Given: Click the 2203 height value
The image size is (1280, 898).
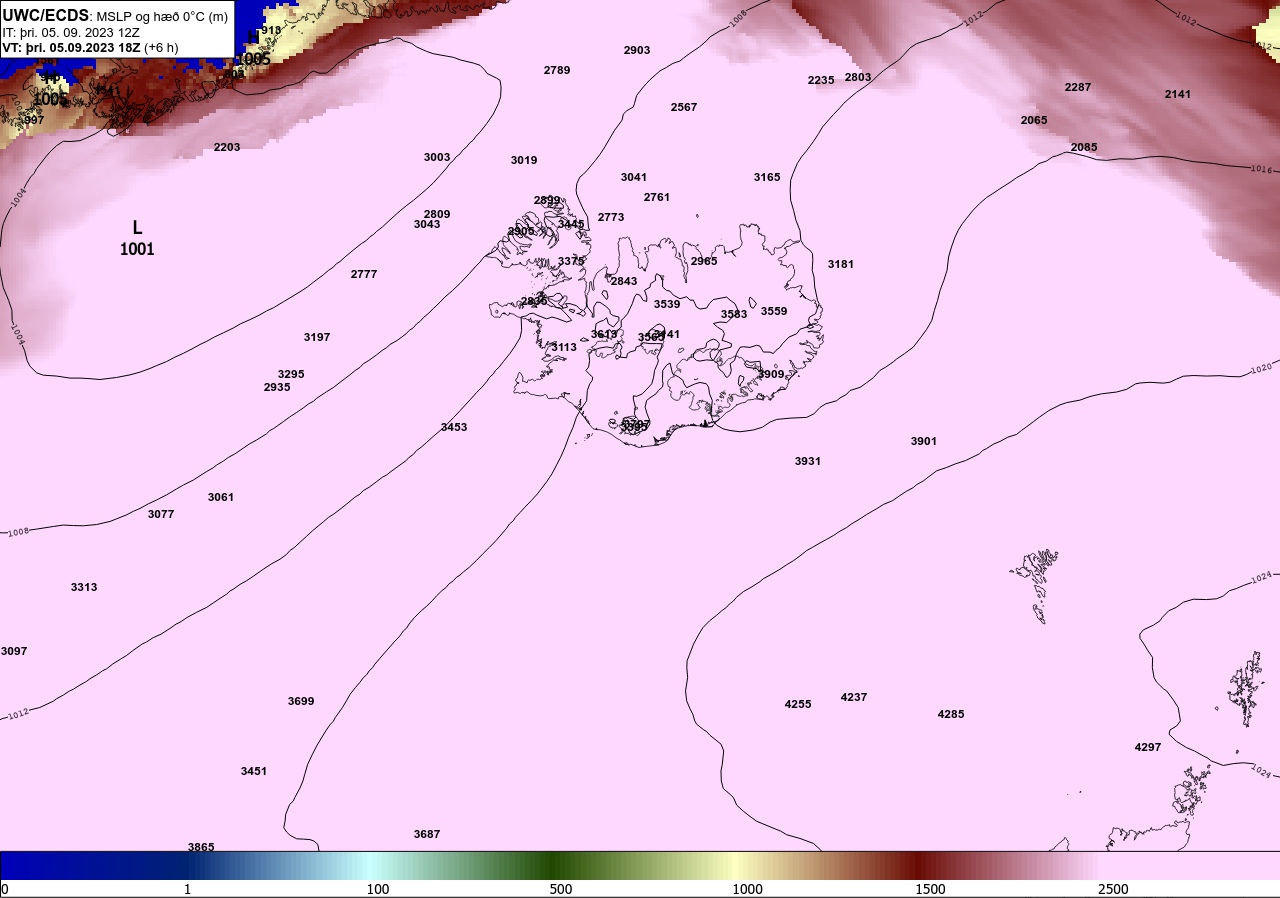Looking at the screenshot, I should (x=227, y=147).
